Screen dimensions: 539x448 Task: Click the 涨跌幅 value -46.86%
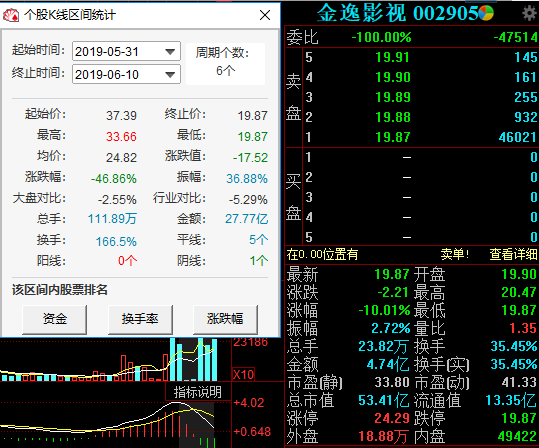click(114, 179)
